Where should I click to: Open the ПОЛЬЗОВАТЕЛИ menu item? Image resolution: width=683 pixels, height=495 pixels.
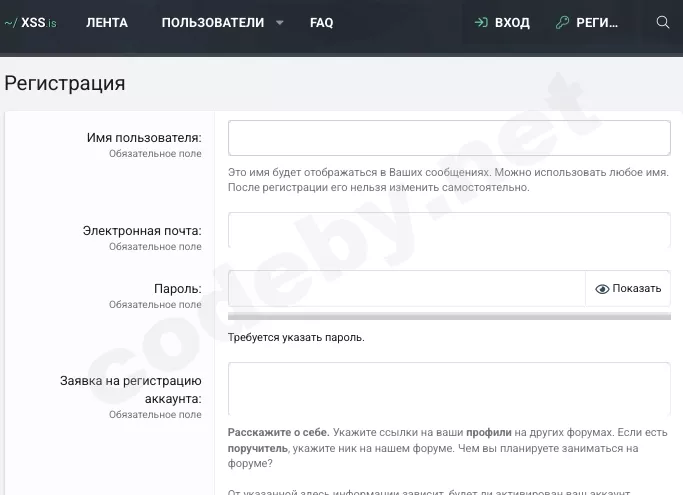pyautogui.click(x=213, y=23)
